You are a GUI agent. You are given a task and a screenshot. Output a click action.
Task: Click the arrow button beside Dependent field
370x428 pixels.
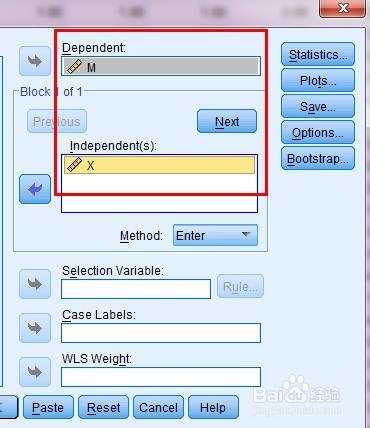[x=35, y=61]
